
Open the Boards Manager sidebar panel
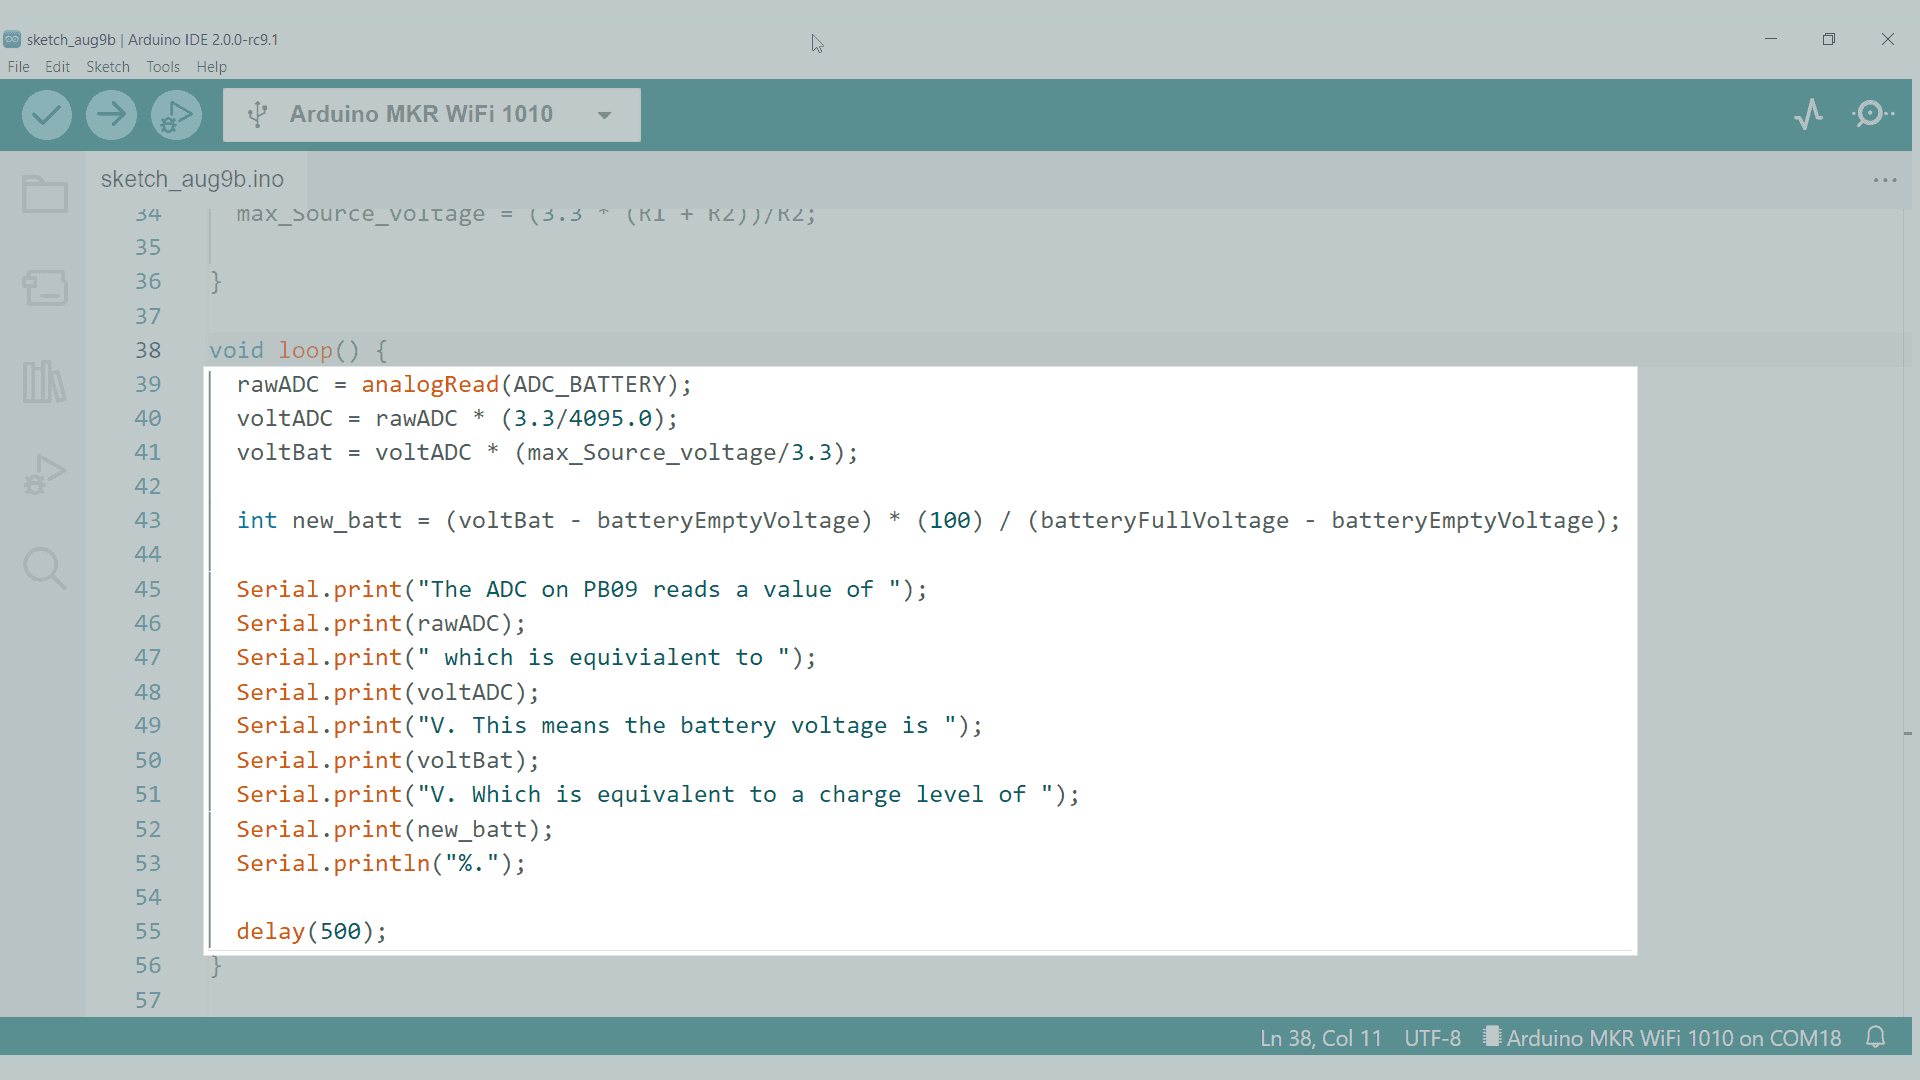45,288
